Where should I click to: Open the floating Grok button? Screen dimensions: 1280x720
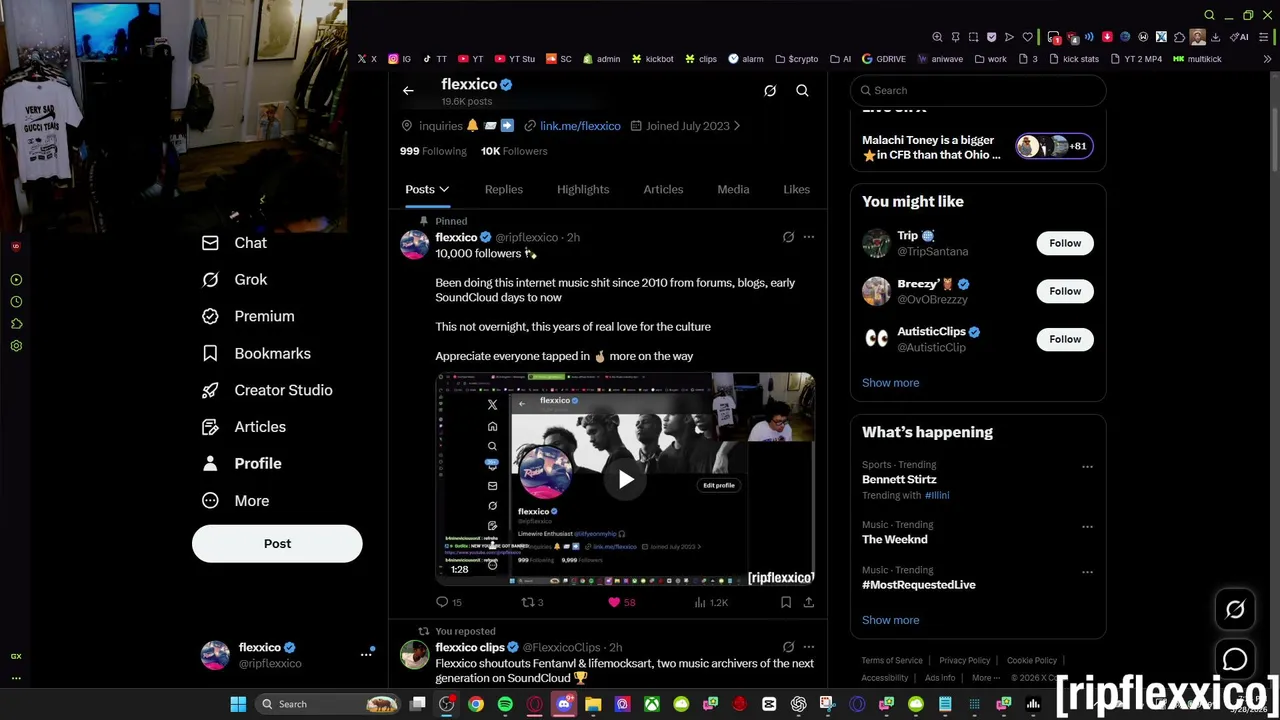[x=1235, y=610]
